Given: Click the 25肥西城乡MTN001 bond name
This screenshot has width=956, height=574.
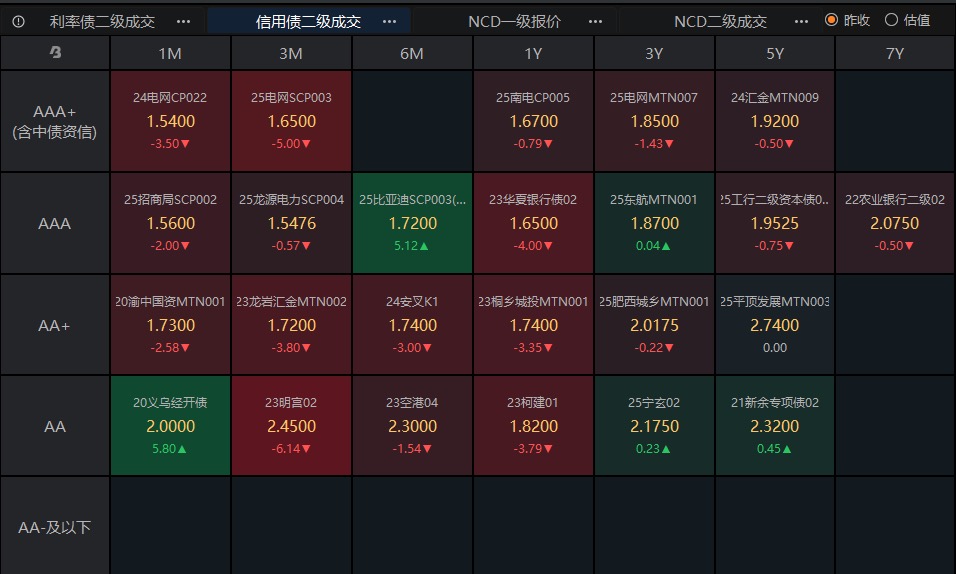Looking at the screenshot, I should tap(654, 301).
